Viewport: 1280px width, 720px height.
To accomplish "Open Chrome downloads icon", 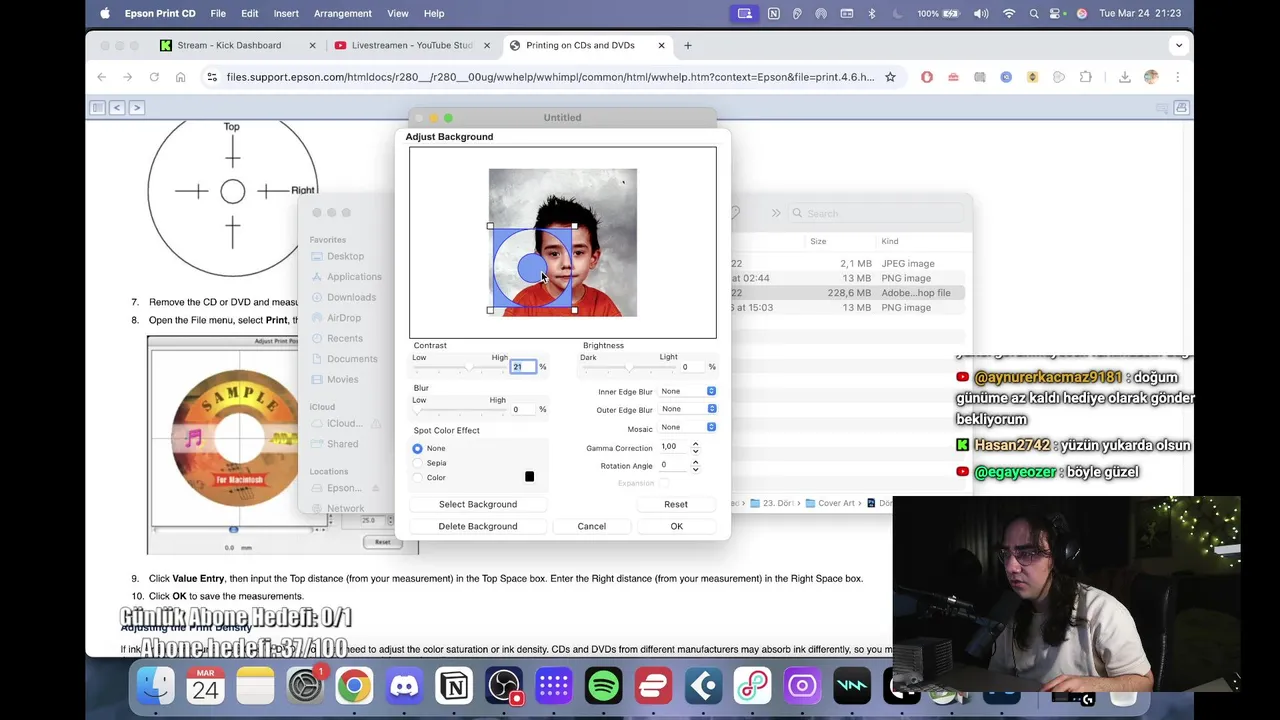I will (1125, 77).
